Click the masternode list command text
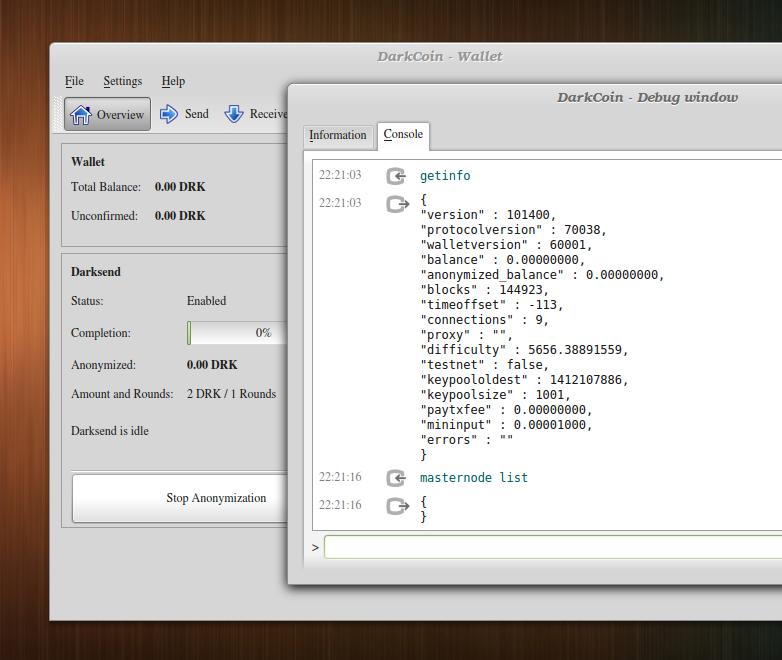782x660 pixels. pyautogui.click(x=473, y=478)
